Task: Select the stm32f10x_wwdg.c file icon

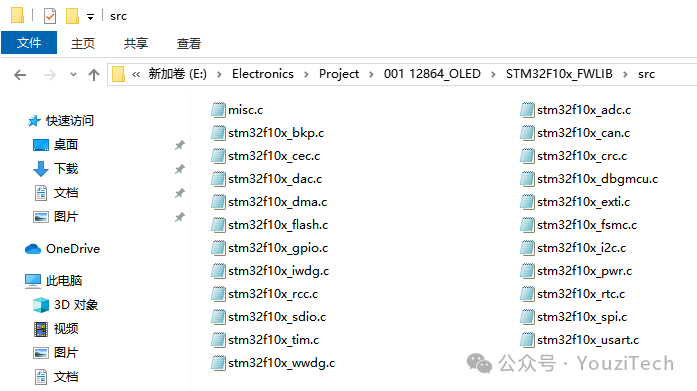Action: pyautogui.click(x=218, y=363)
